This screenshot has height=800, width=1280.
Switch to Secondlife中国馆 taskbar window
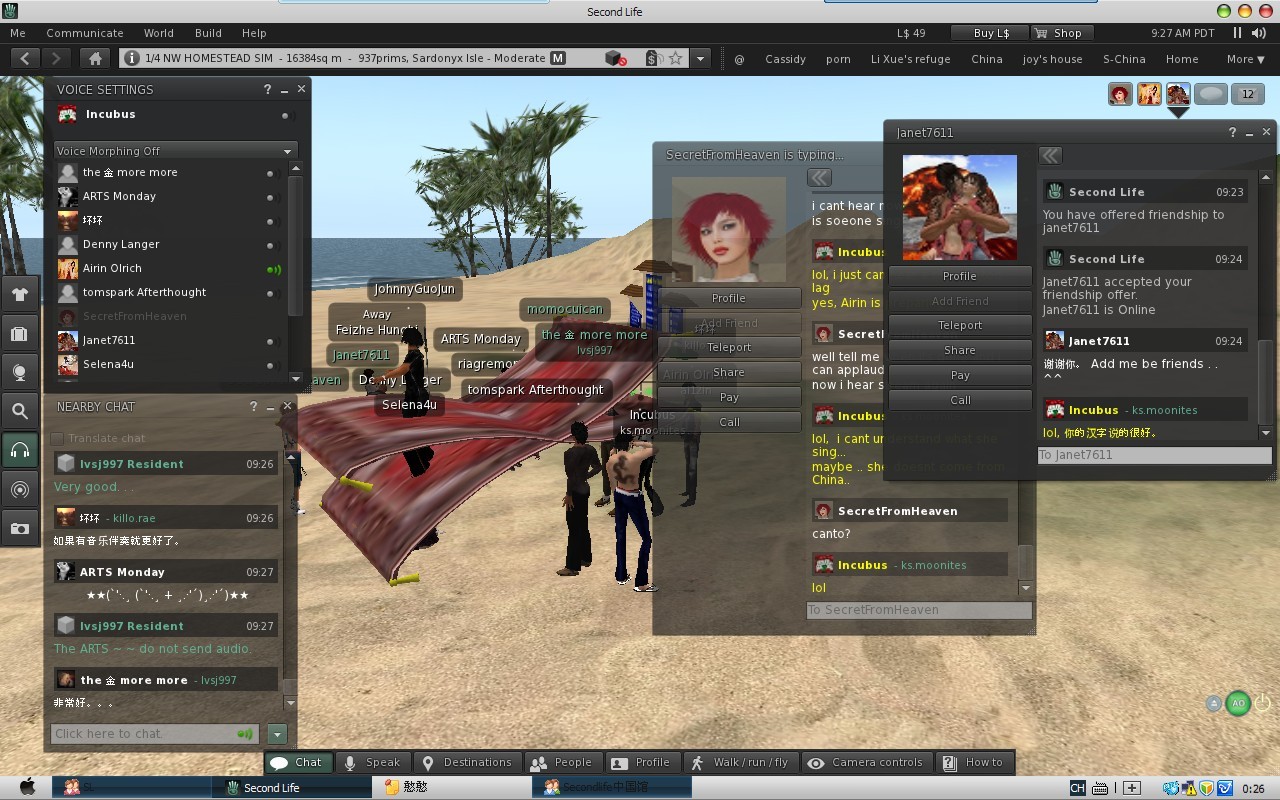(x=612, y=787)
